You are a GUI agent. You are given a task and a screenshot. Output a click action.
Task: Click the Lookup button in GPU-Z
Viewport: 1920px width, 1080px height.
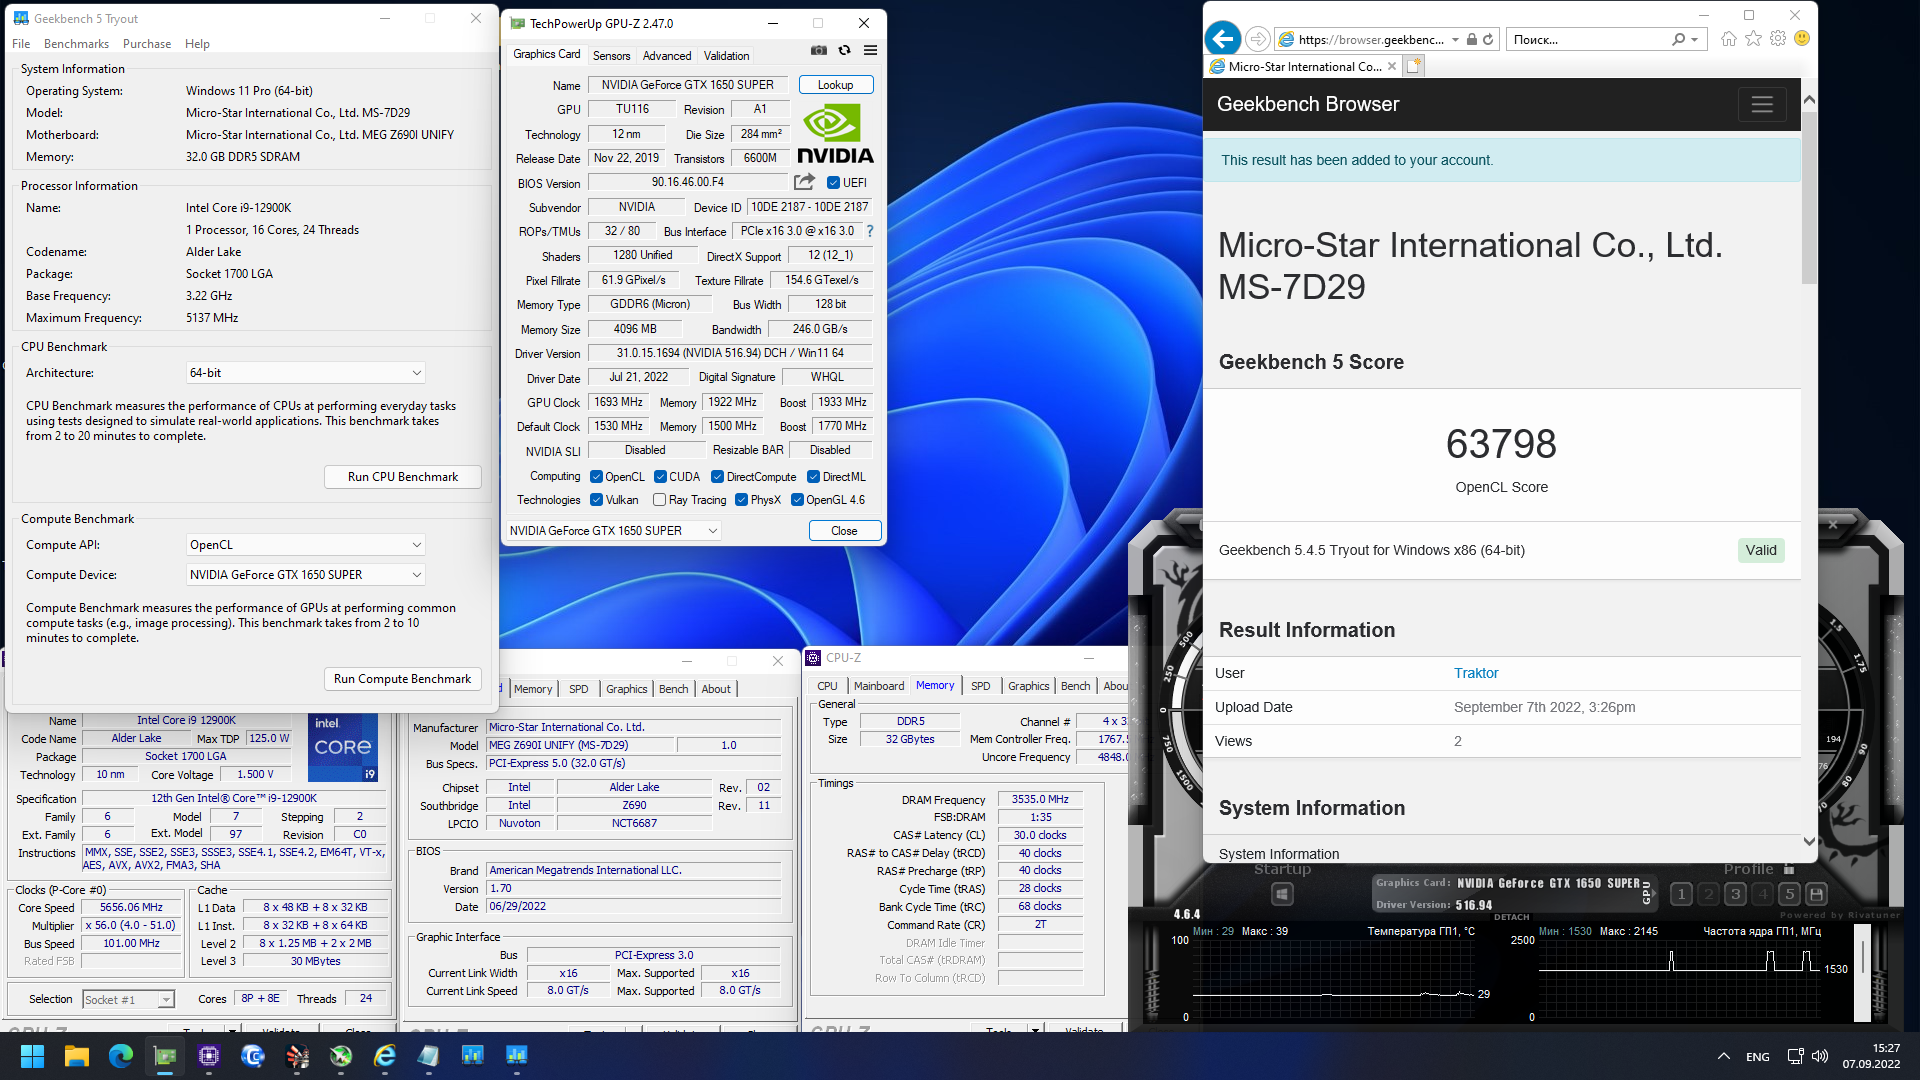pos(835,85)
